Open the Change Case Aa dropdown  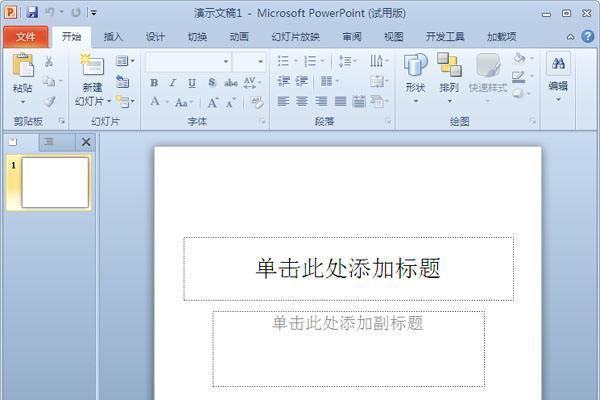point(184,103)
